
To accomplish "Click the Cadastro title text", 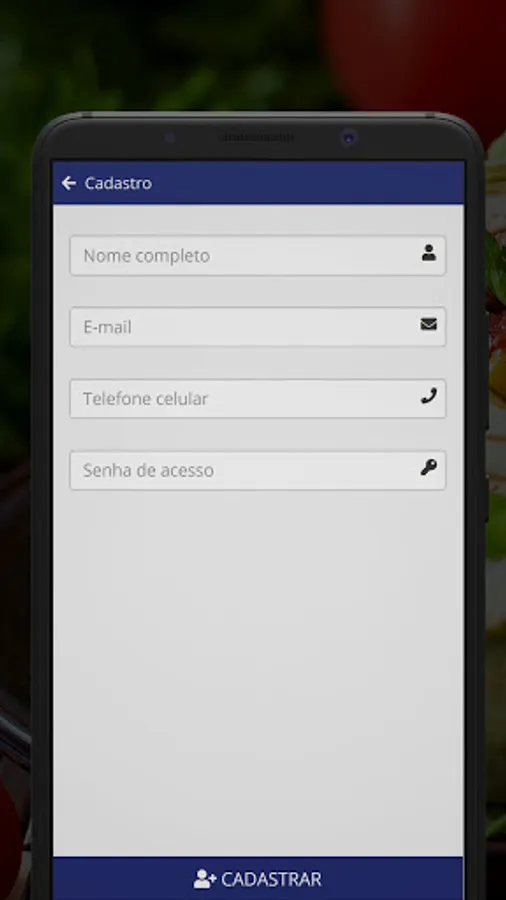I will (118, 183).
